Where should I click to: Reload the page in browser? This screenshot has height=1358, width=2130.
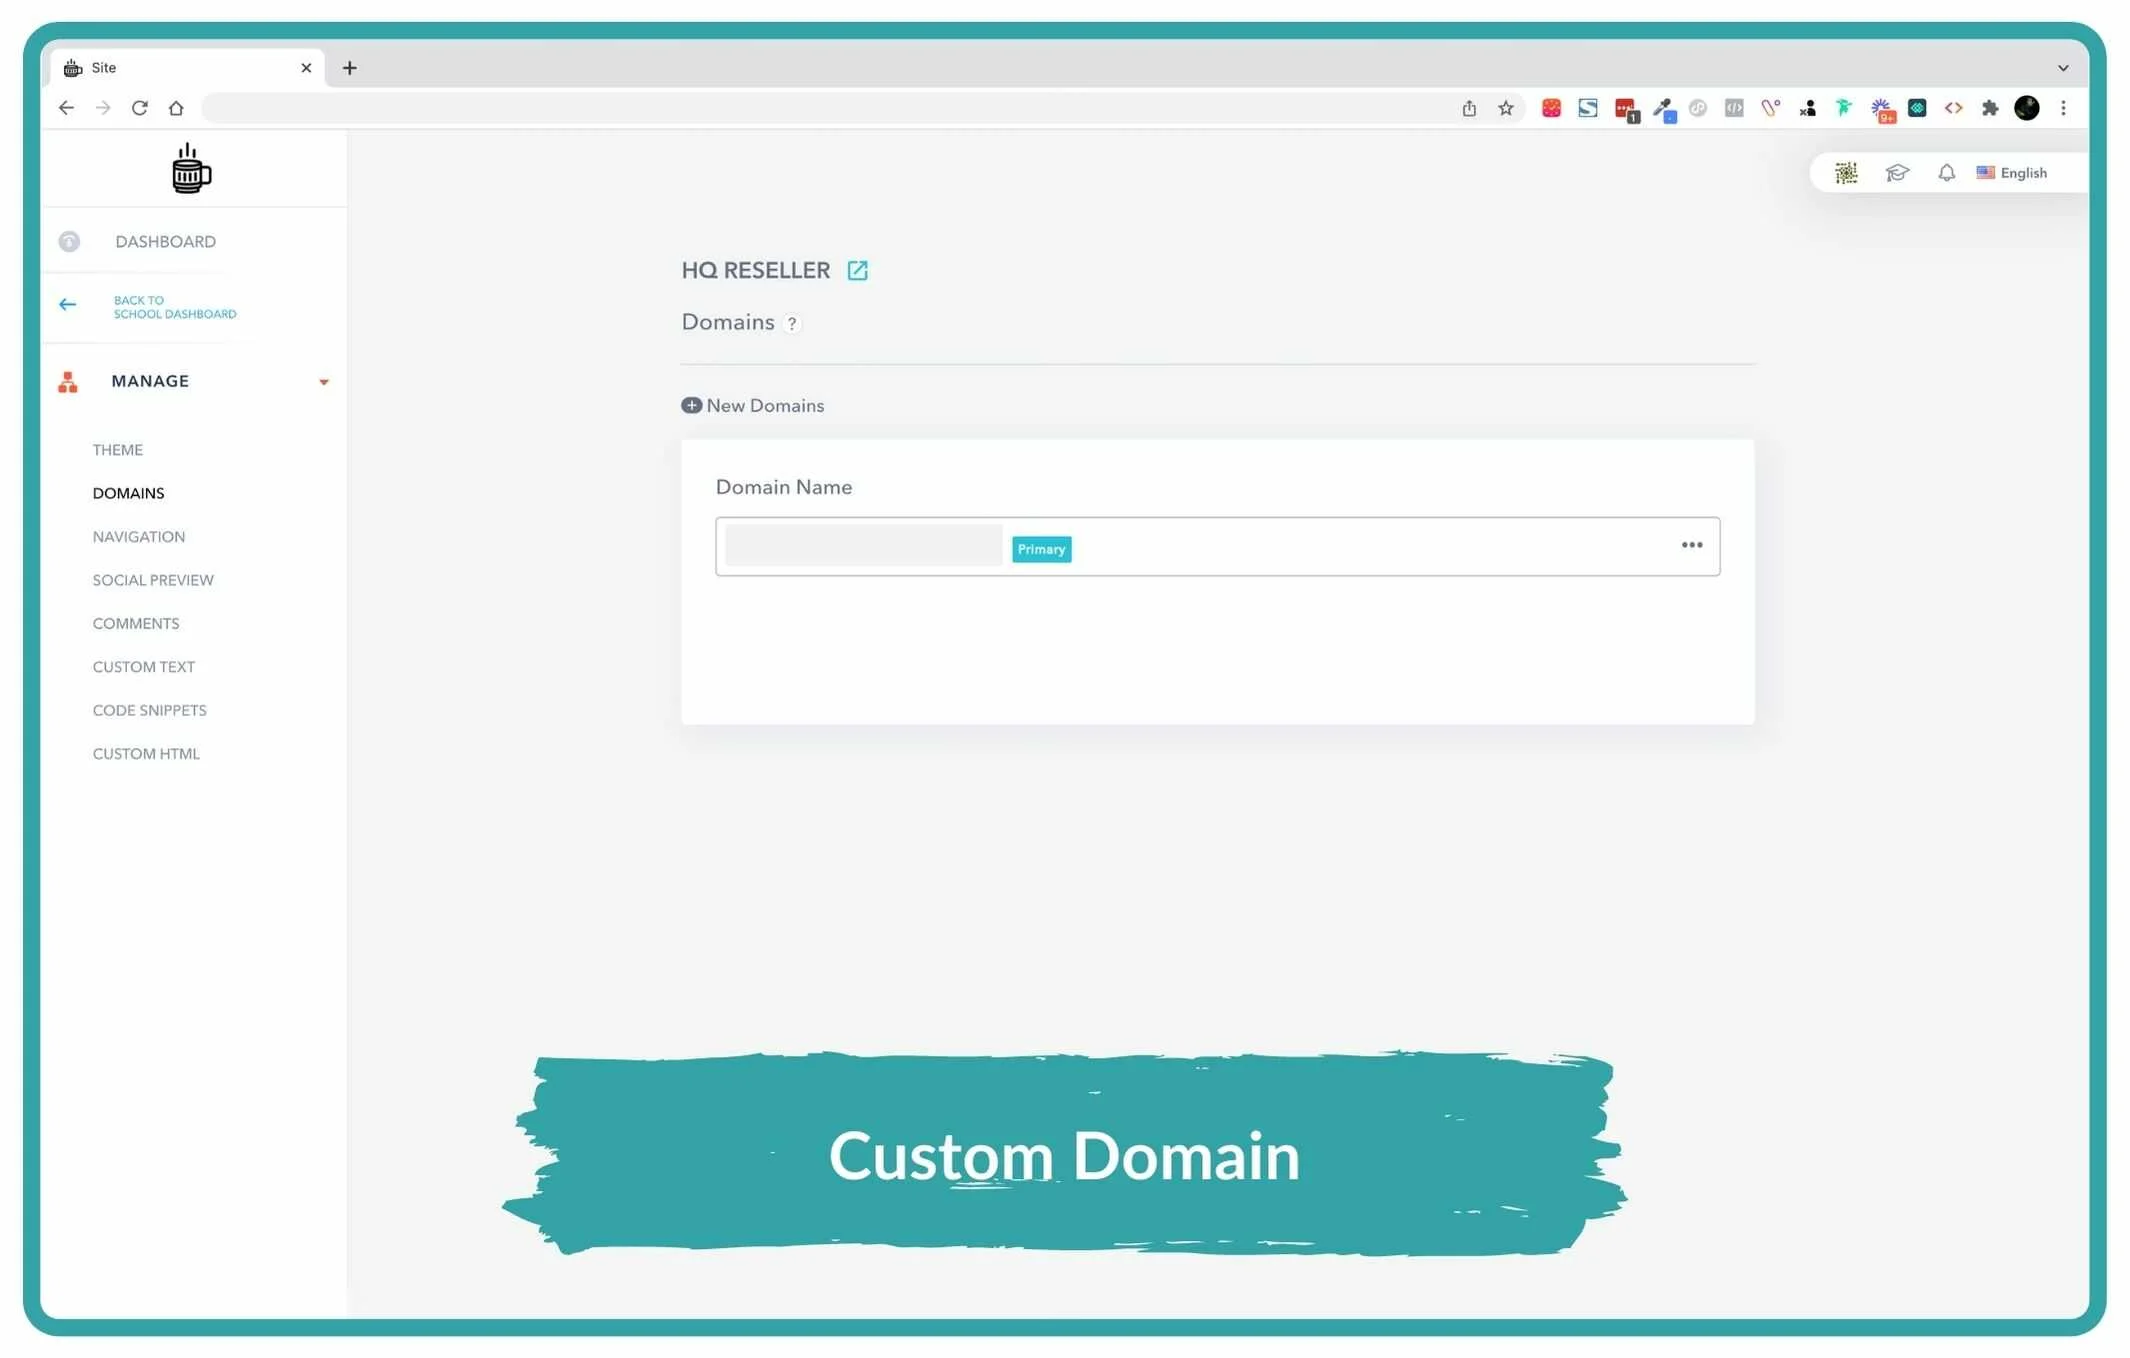tap(140, 108)
